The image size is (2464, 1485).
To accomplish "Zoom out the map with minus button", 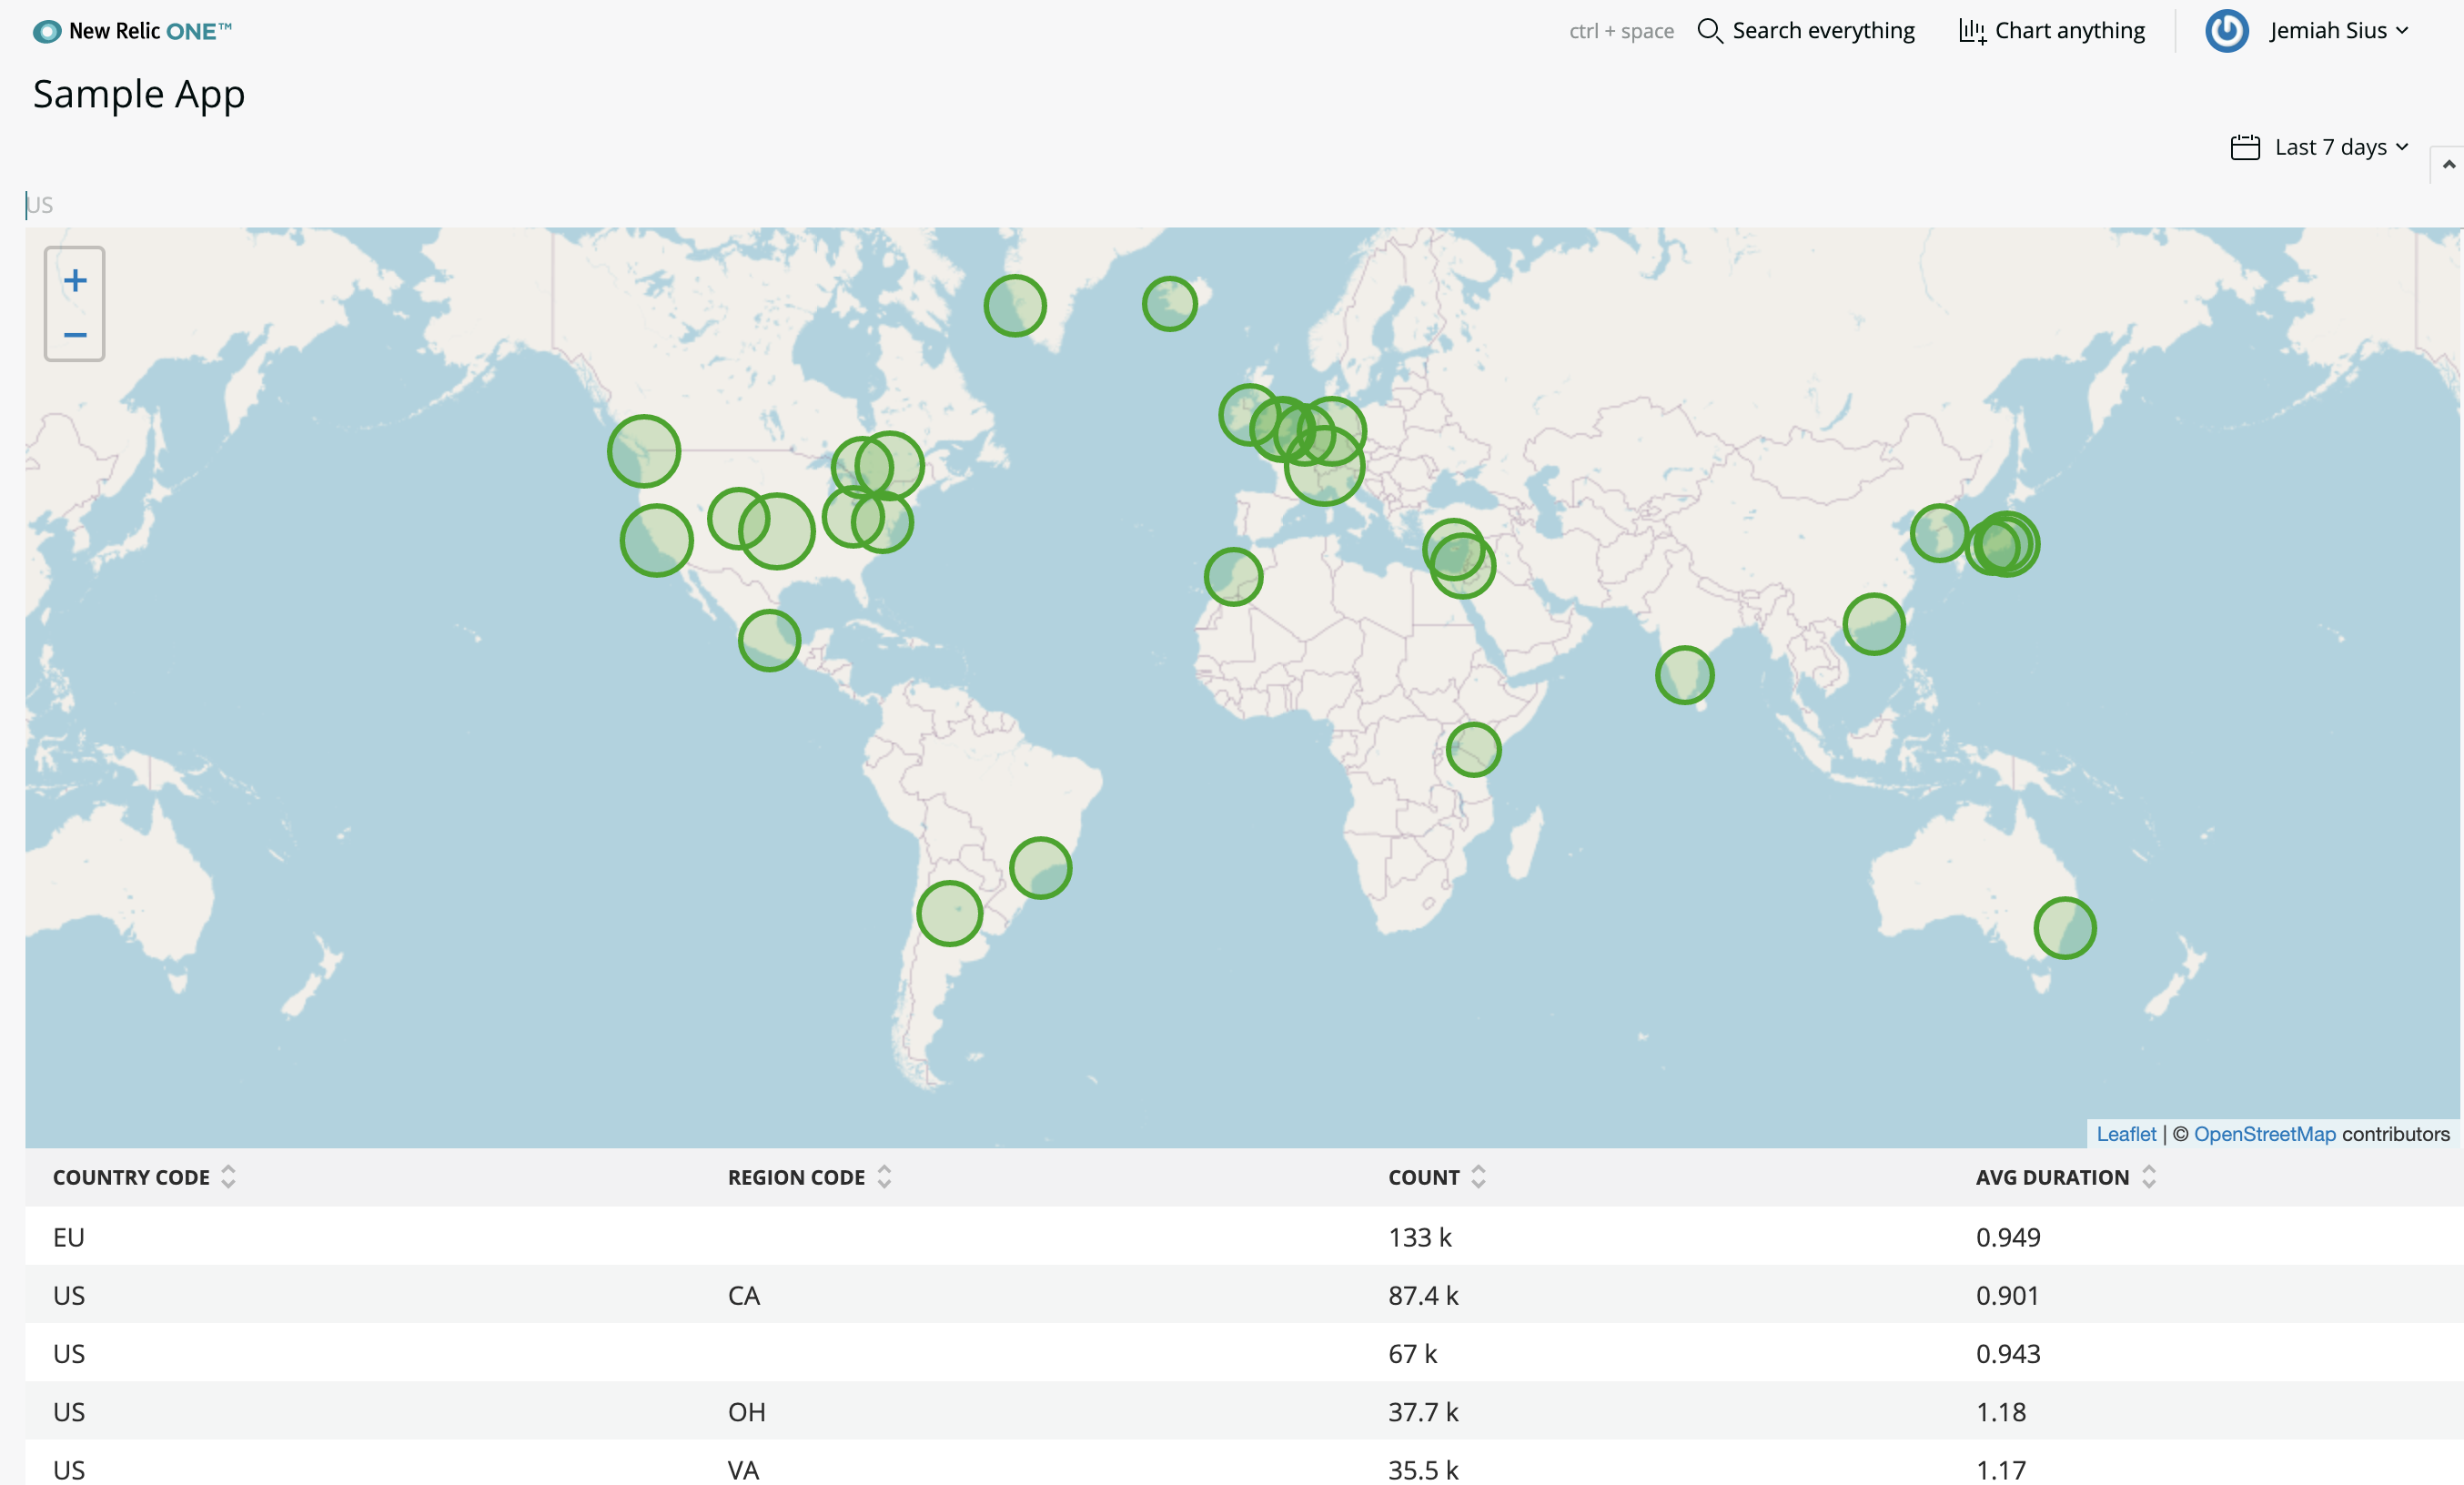I will click(x=75, y=335).
